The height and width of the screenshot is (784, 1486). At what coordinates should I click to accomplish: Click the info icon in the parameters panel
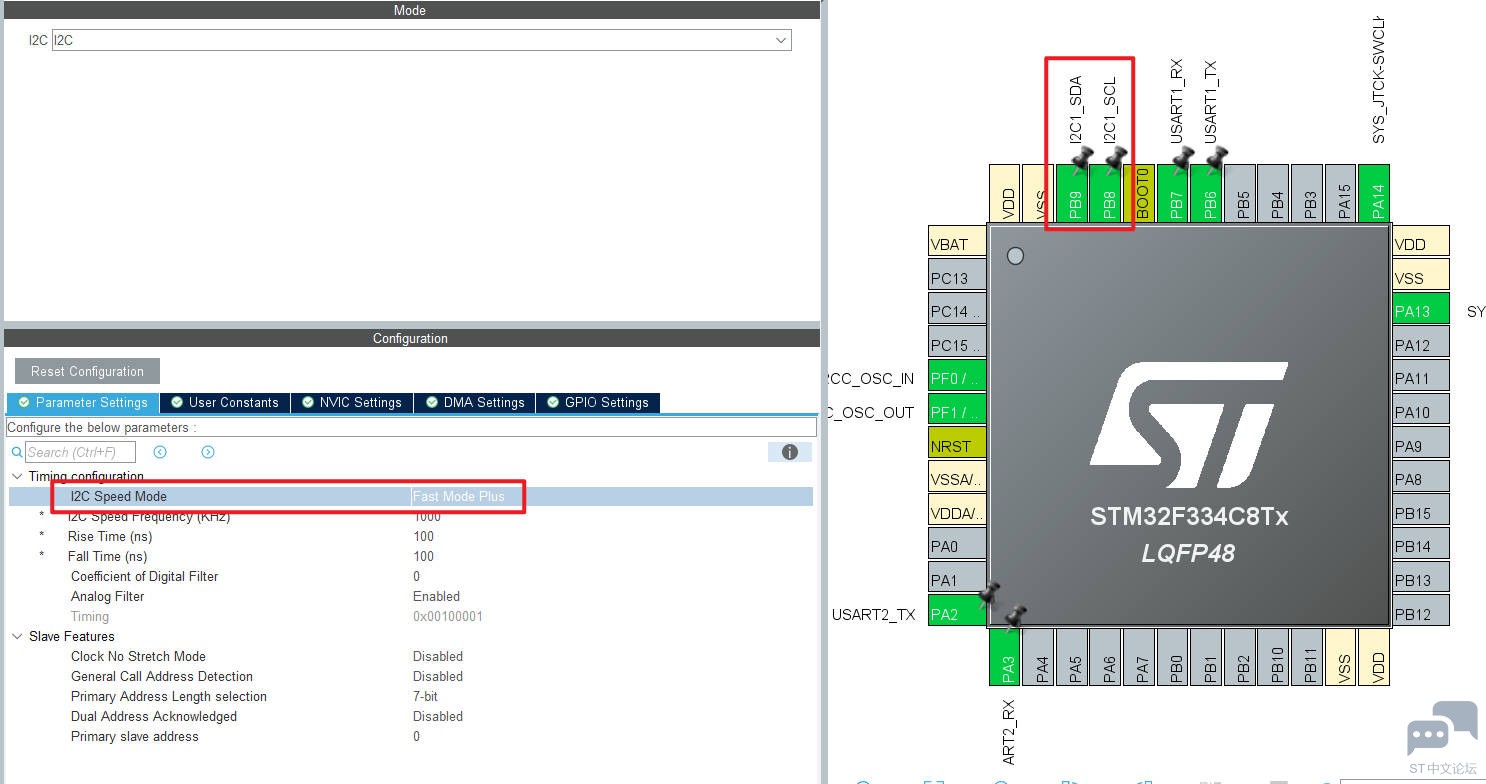[789, 452]
